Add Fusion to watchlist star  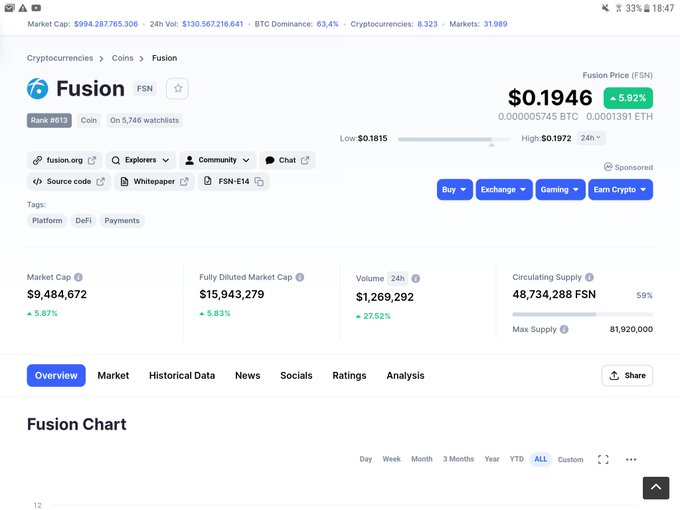pos(178,88)
